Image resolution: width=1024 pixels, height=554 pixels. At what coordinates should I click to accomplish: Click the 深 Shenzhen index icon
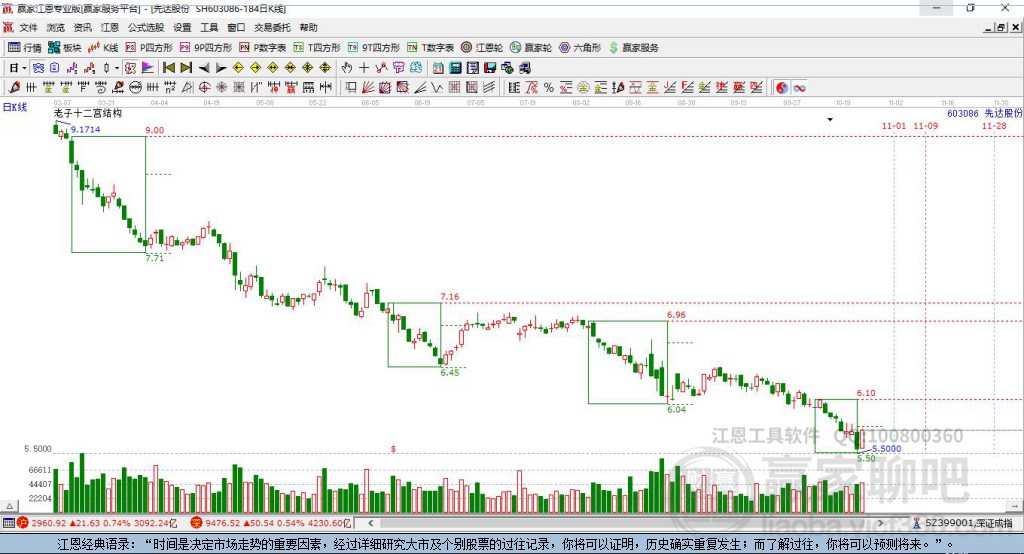click(197, 523)
